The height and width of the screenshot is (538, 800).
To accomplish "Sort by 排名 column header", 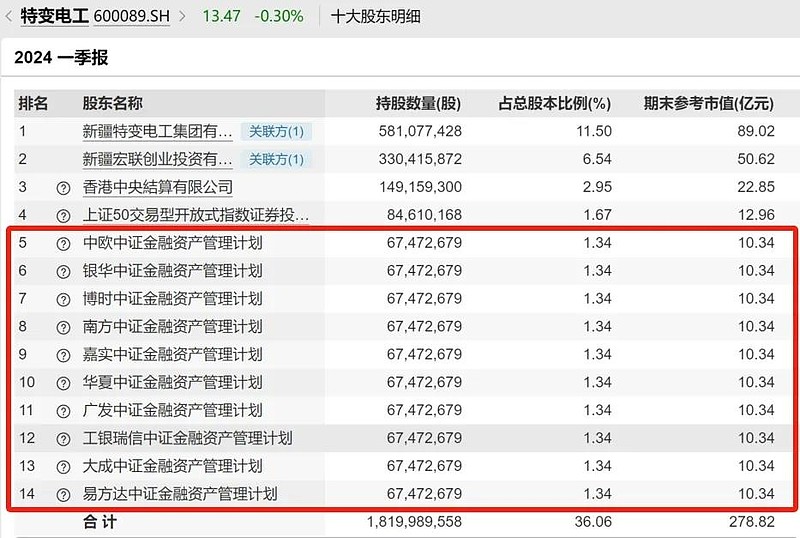I will (33, 103).
